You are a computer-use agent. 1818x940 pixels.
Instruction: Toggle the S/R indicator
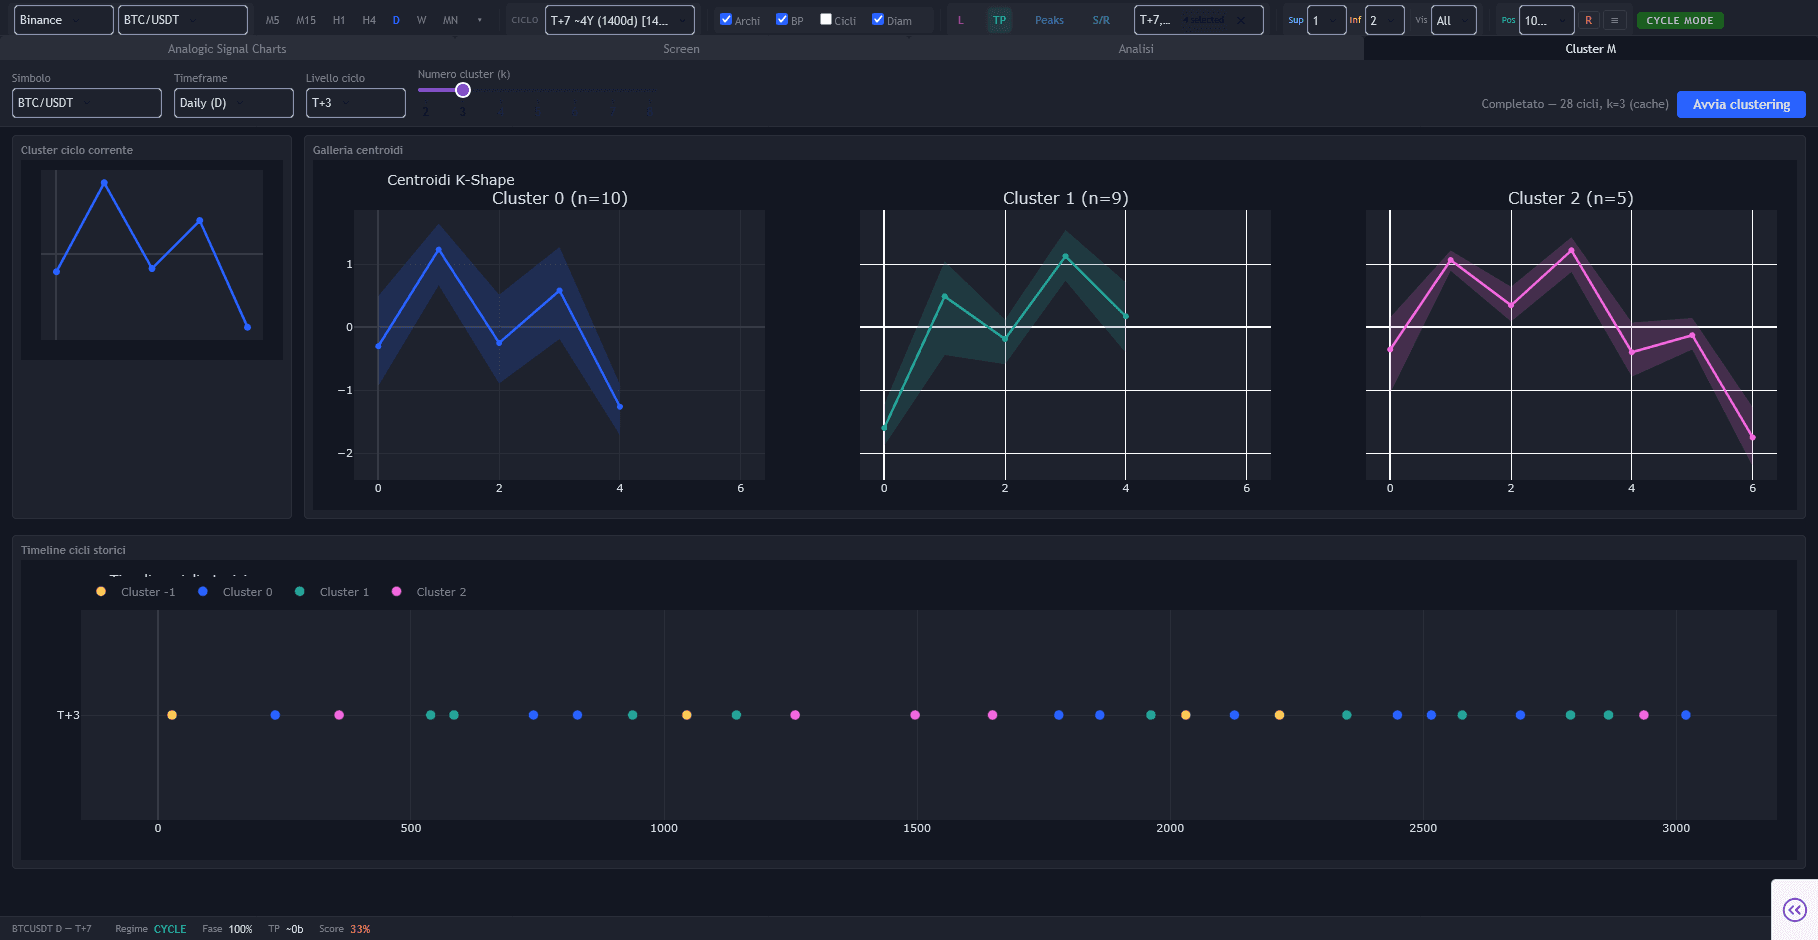click(x=1101, y=20)
